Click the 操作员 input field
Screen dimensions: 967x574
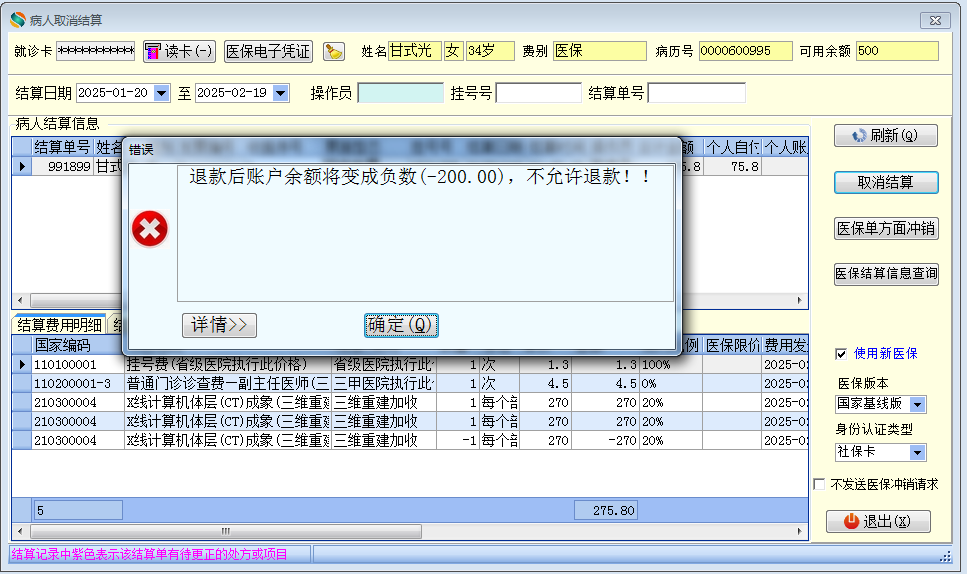400,93
